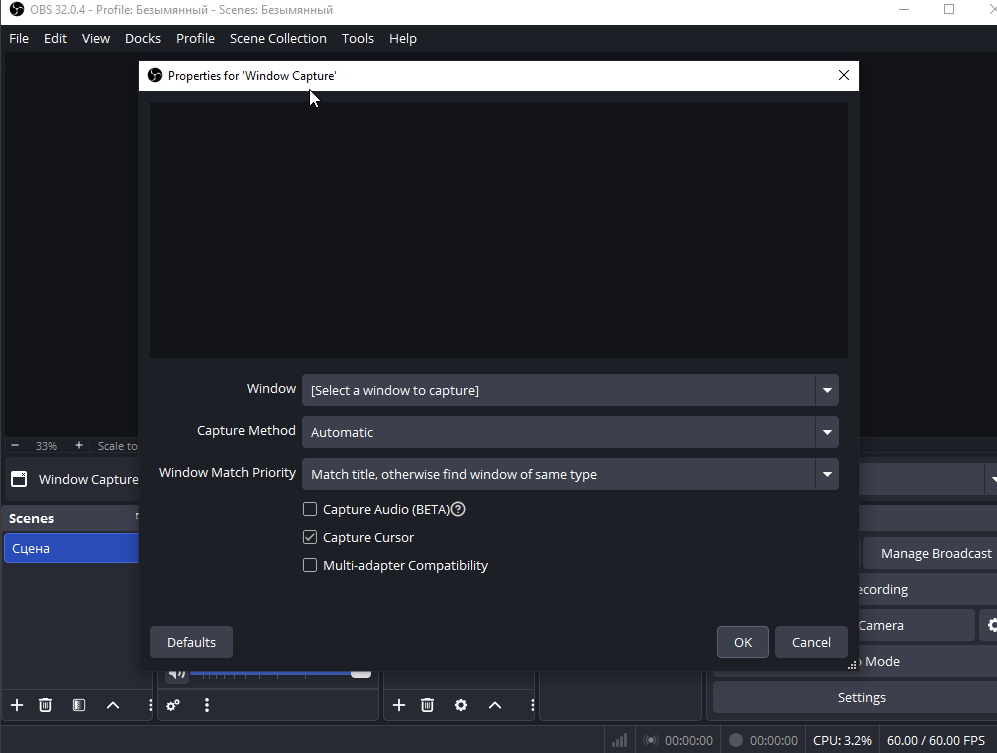Viewport: 997px width, 753px height.
Task: Remove selected scene with trash icon
Action: tap(45, 705)
